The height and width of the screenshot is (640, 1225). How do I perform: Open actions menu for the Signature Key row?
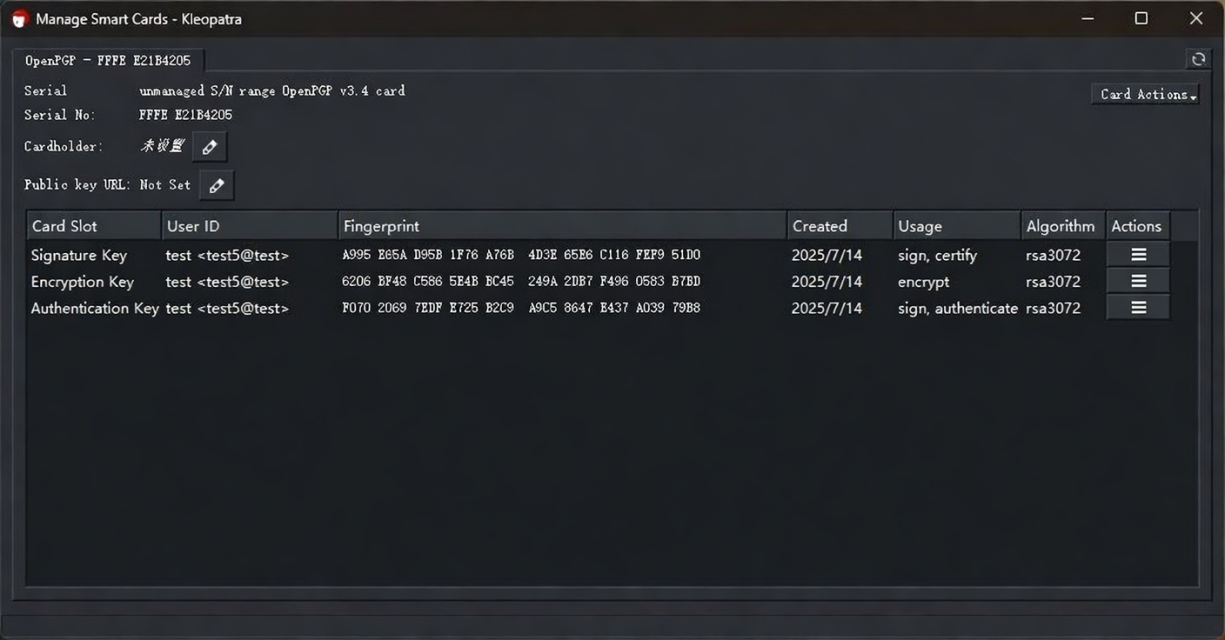[1138, 255]
